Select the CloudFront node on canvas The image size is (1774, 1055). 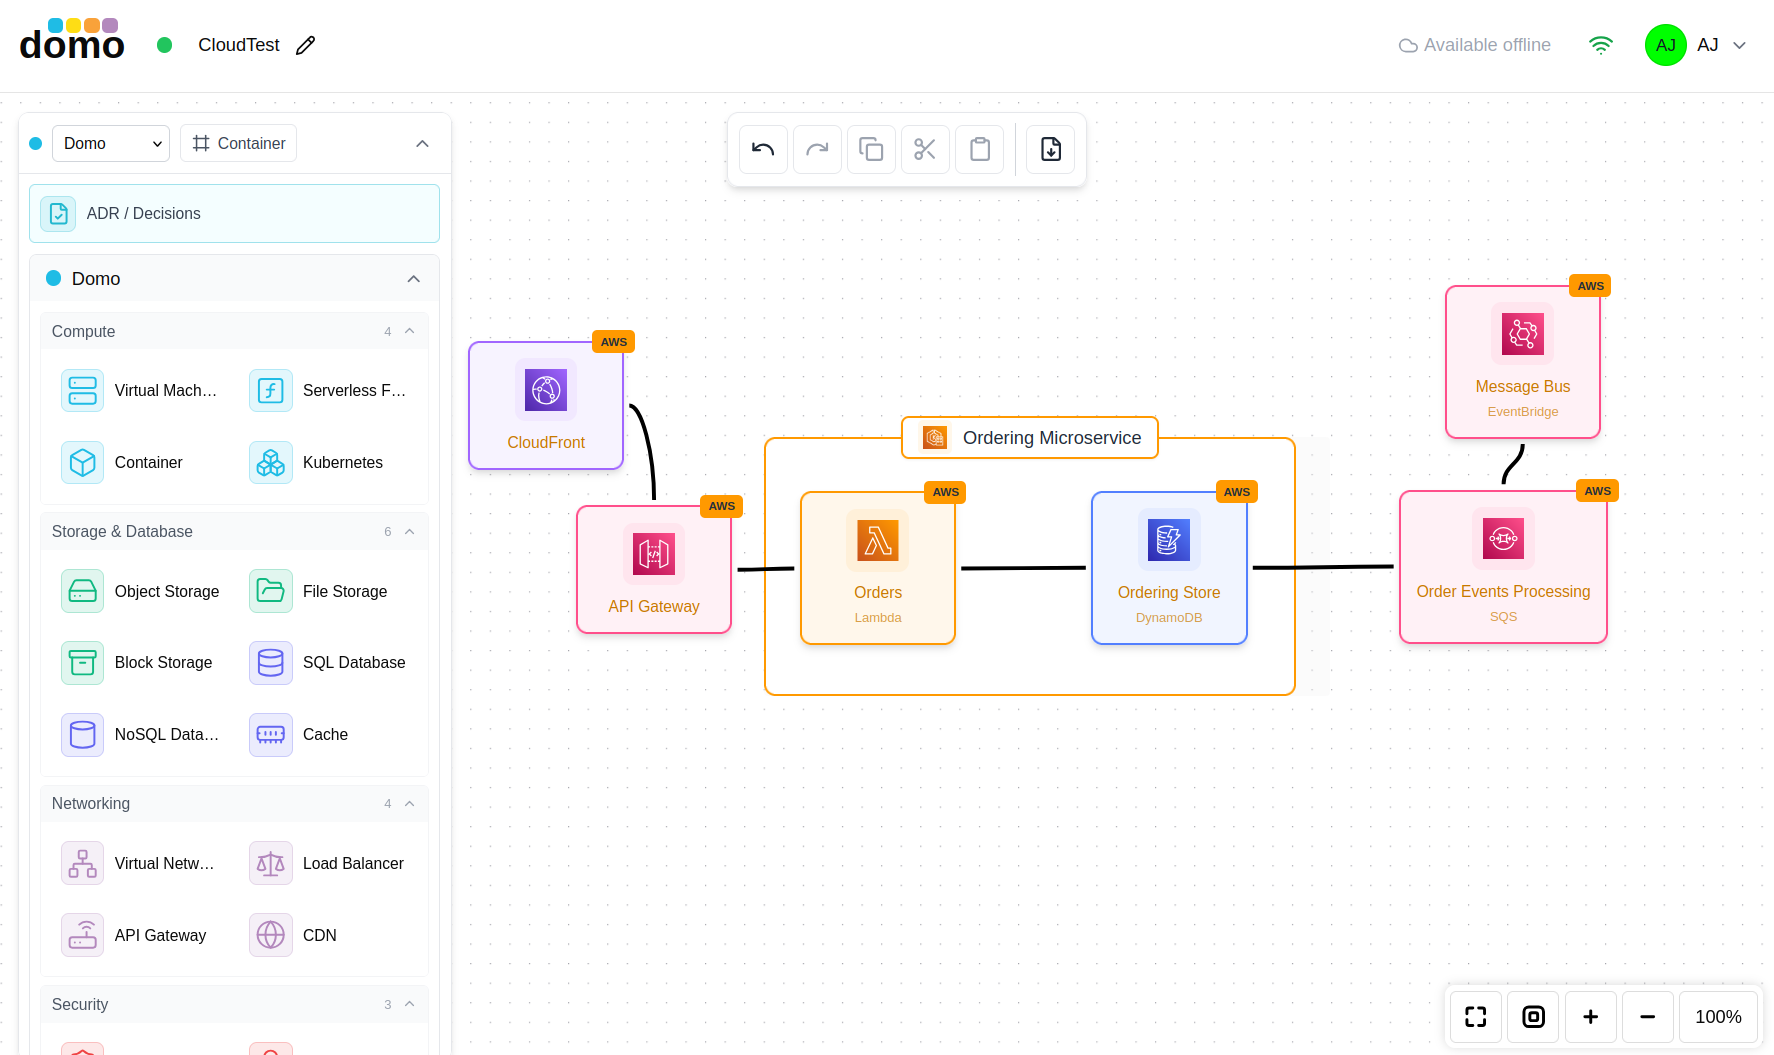pyautogui.click(x=546, y=405)
